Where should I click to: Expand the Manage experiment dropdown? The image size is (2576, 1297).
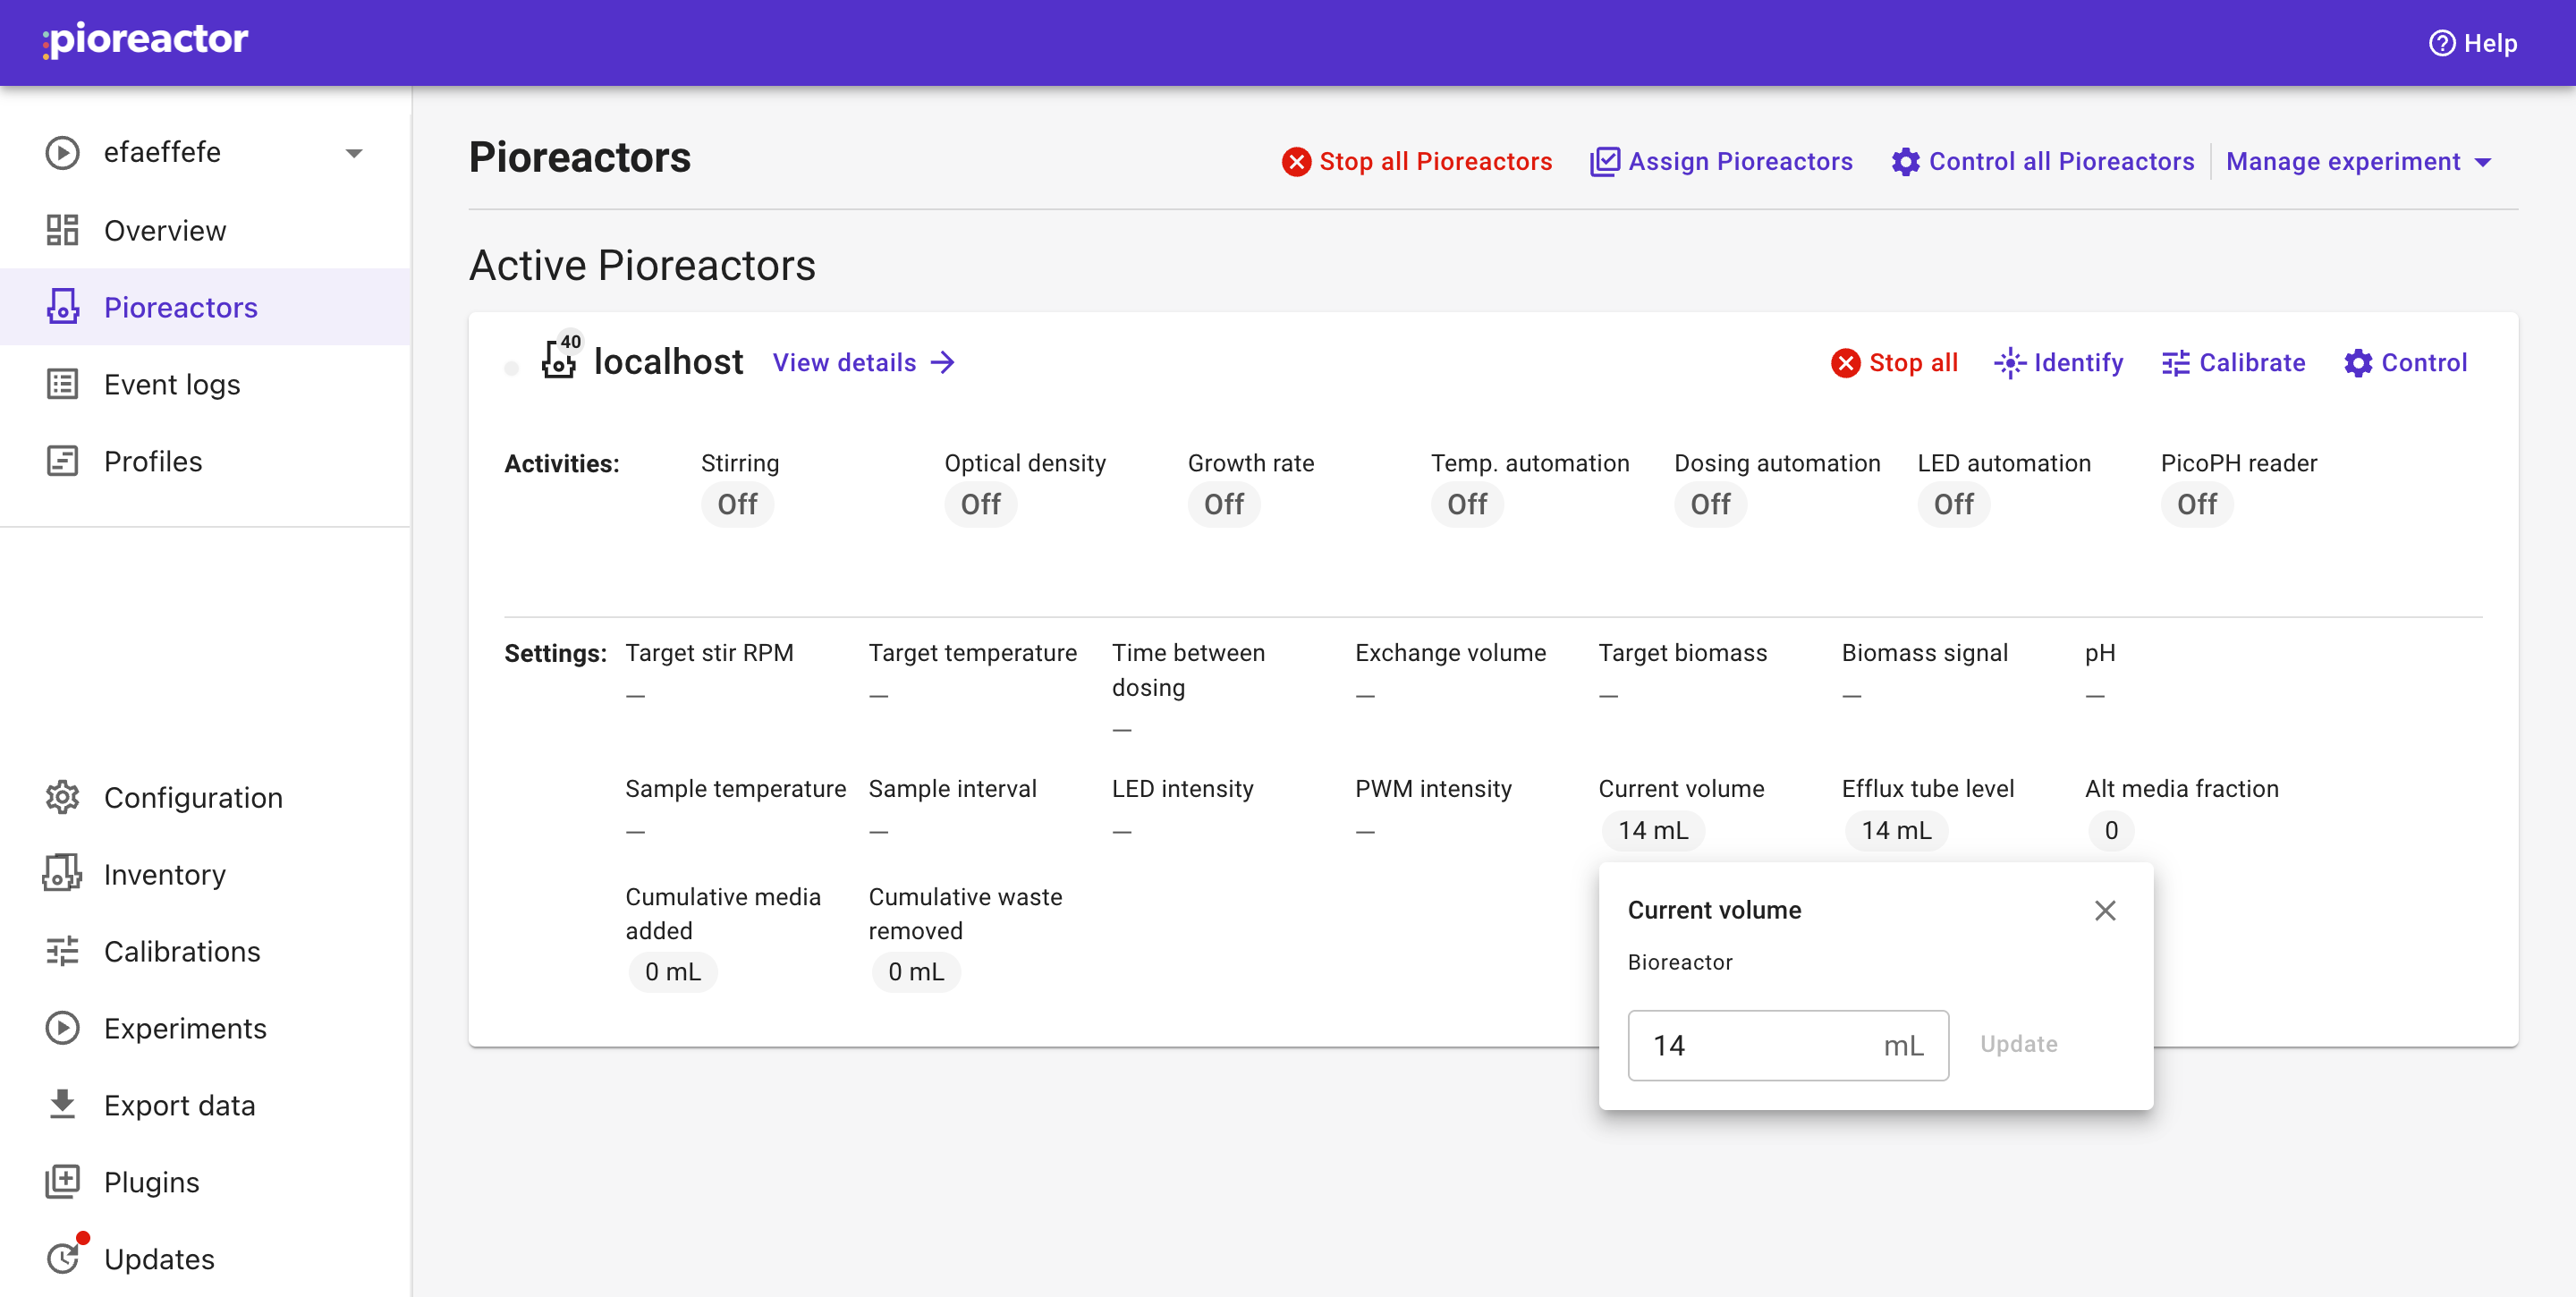tap(2358, 162)
